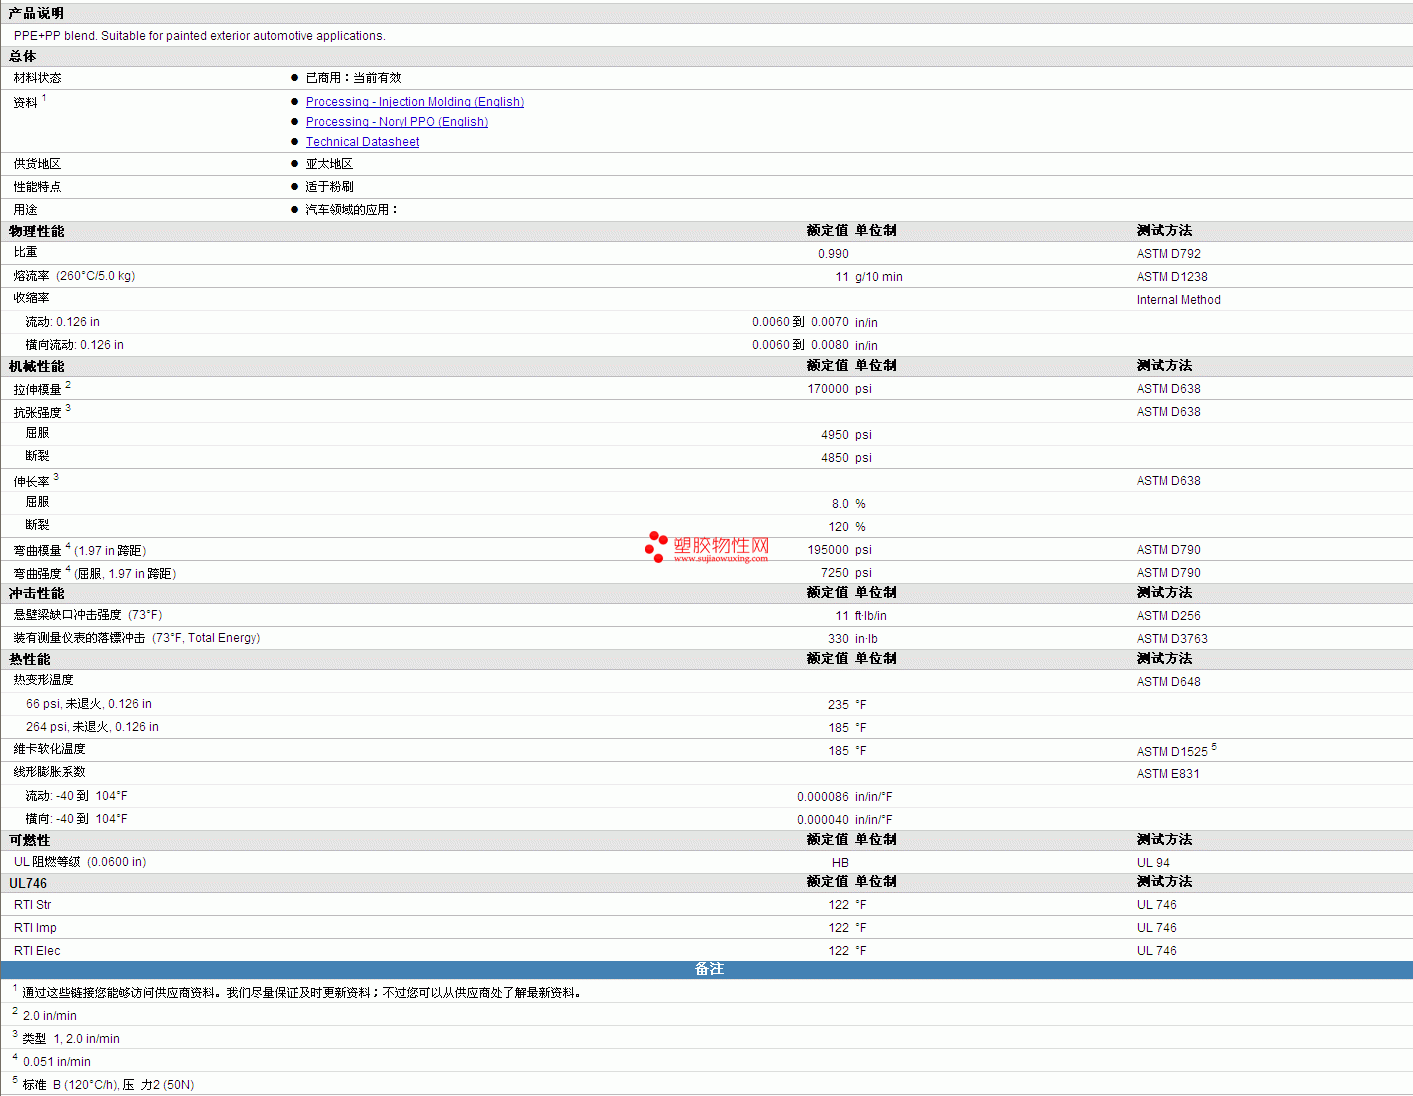This screenshot has width=1413, height=1096.
Task: Click the RTI Elec row label
Action: (37, 951)
